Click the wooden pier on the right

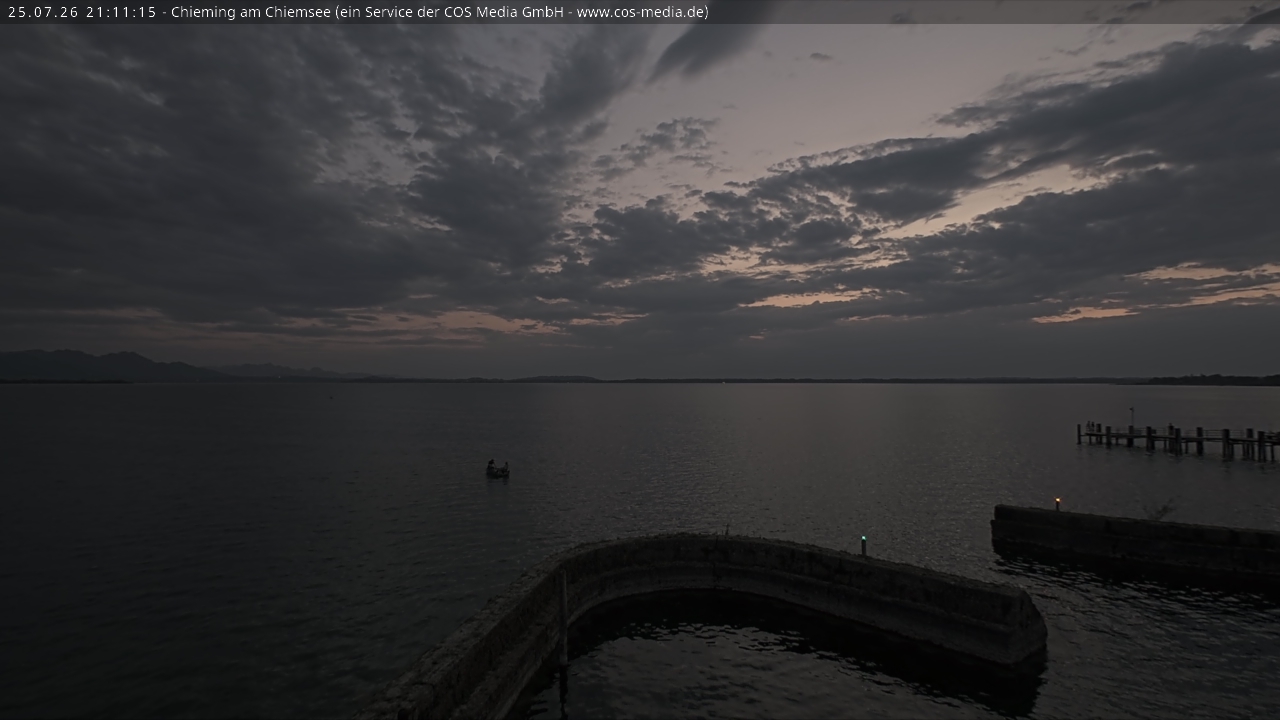[x=1177, y=440]
